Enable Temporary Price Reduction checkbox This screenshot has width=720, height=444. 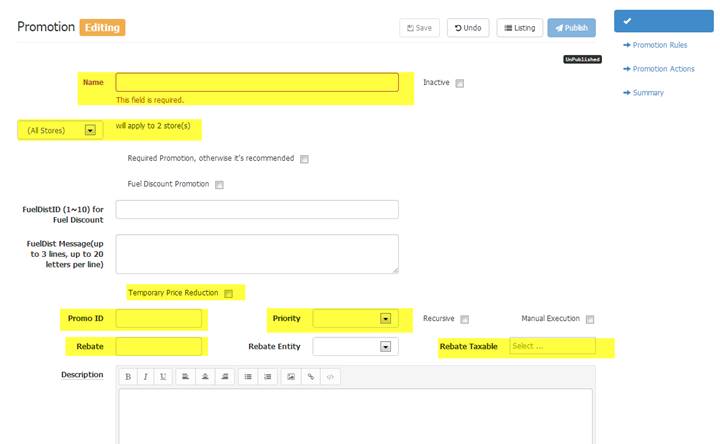coord(229,293)
